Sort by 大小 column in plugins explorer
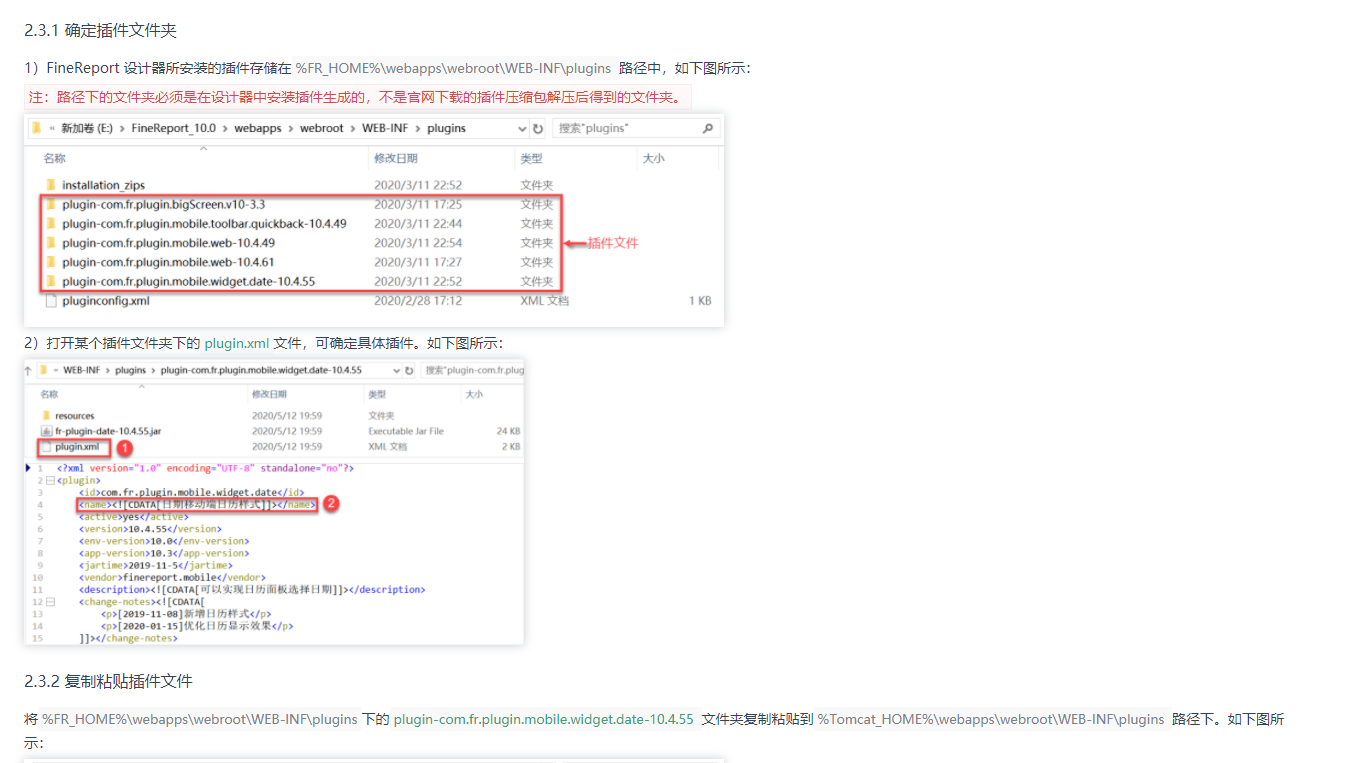Viewport: 1350px width, 763px height. (x=653, y=158)
